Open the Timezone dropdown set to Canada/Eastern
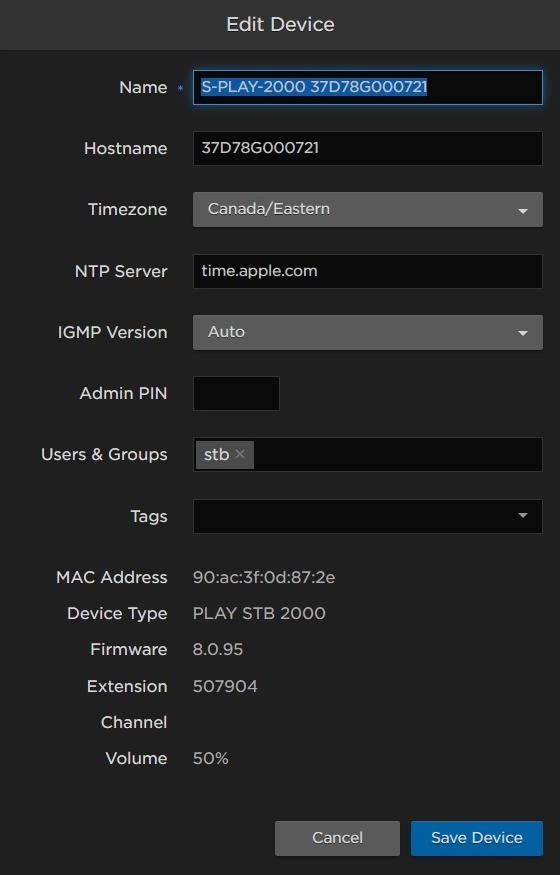The image size is (560, 875). pyautogui.click(x=368, y=209)
